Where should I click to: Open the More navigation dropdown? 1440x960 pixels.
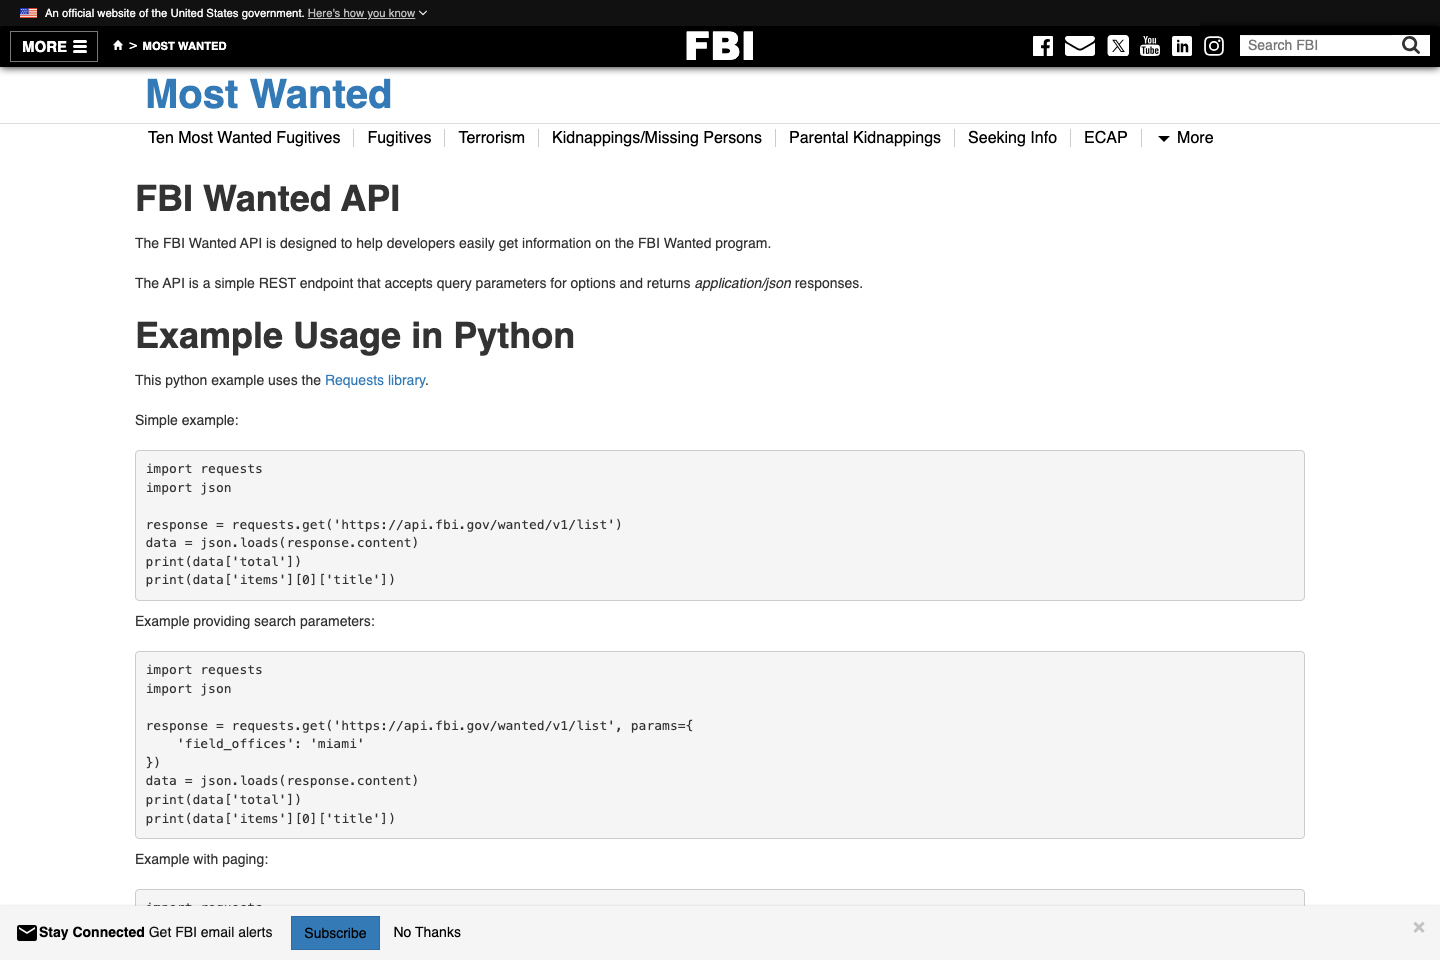(x=1185, y=138)
